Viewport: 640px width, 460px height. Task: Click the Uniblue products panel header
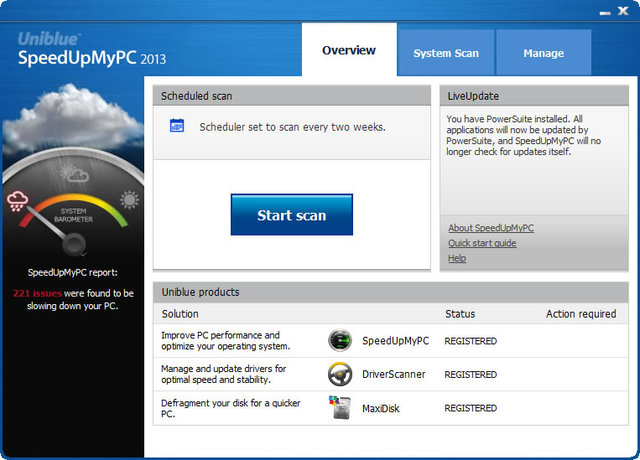pyautogui.click(x=391, y=292)
